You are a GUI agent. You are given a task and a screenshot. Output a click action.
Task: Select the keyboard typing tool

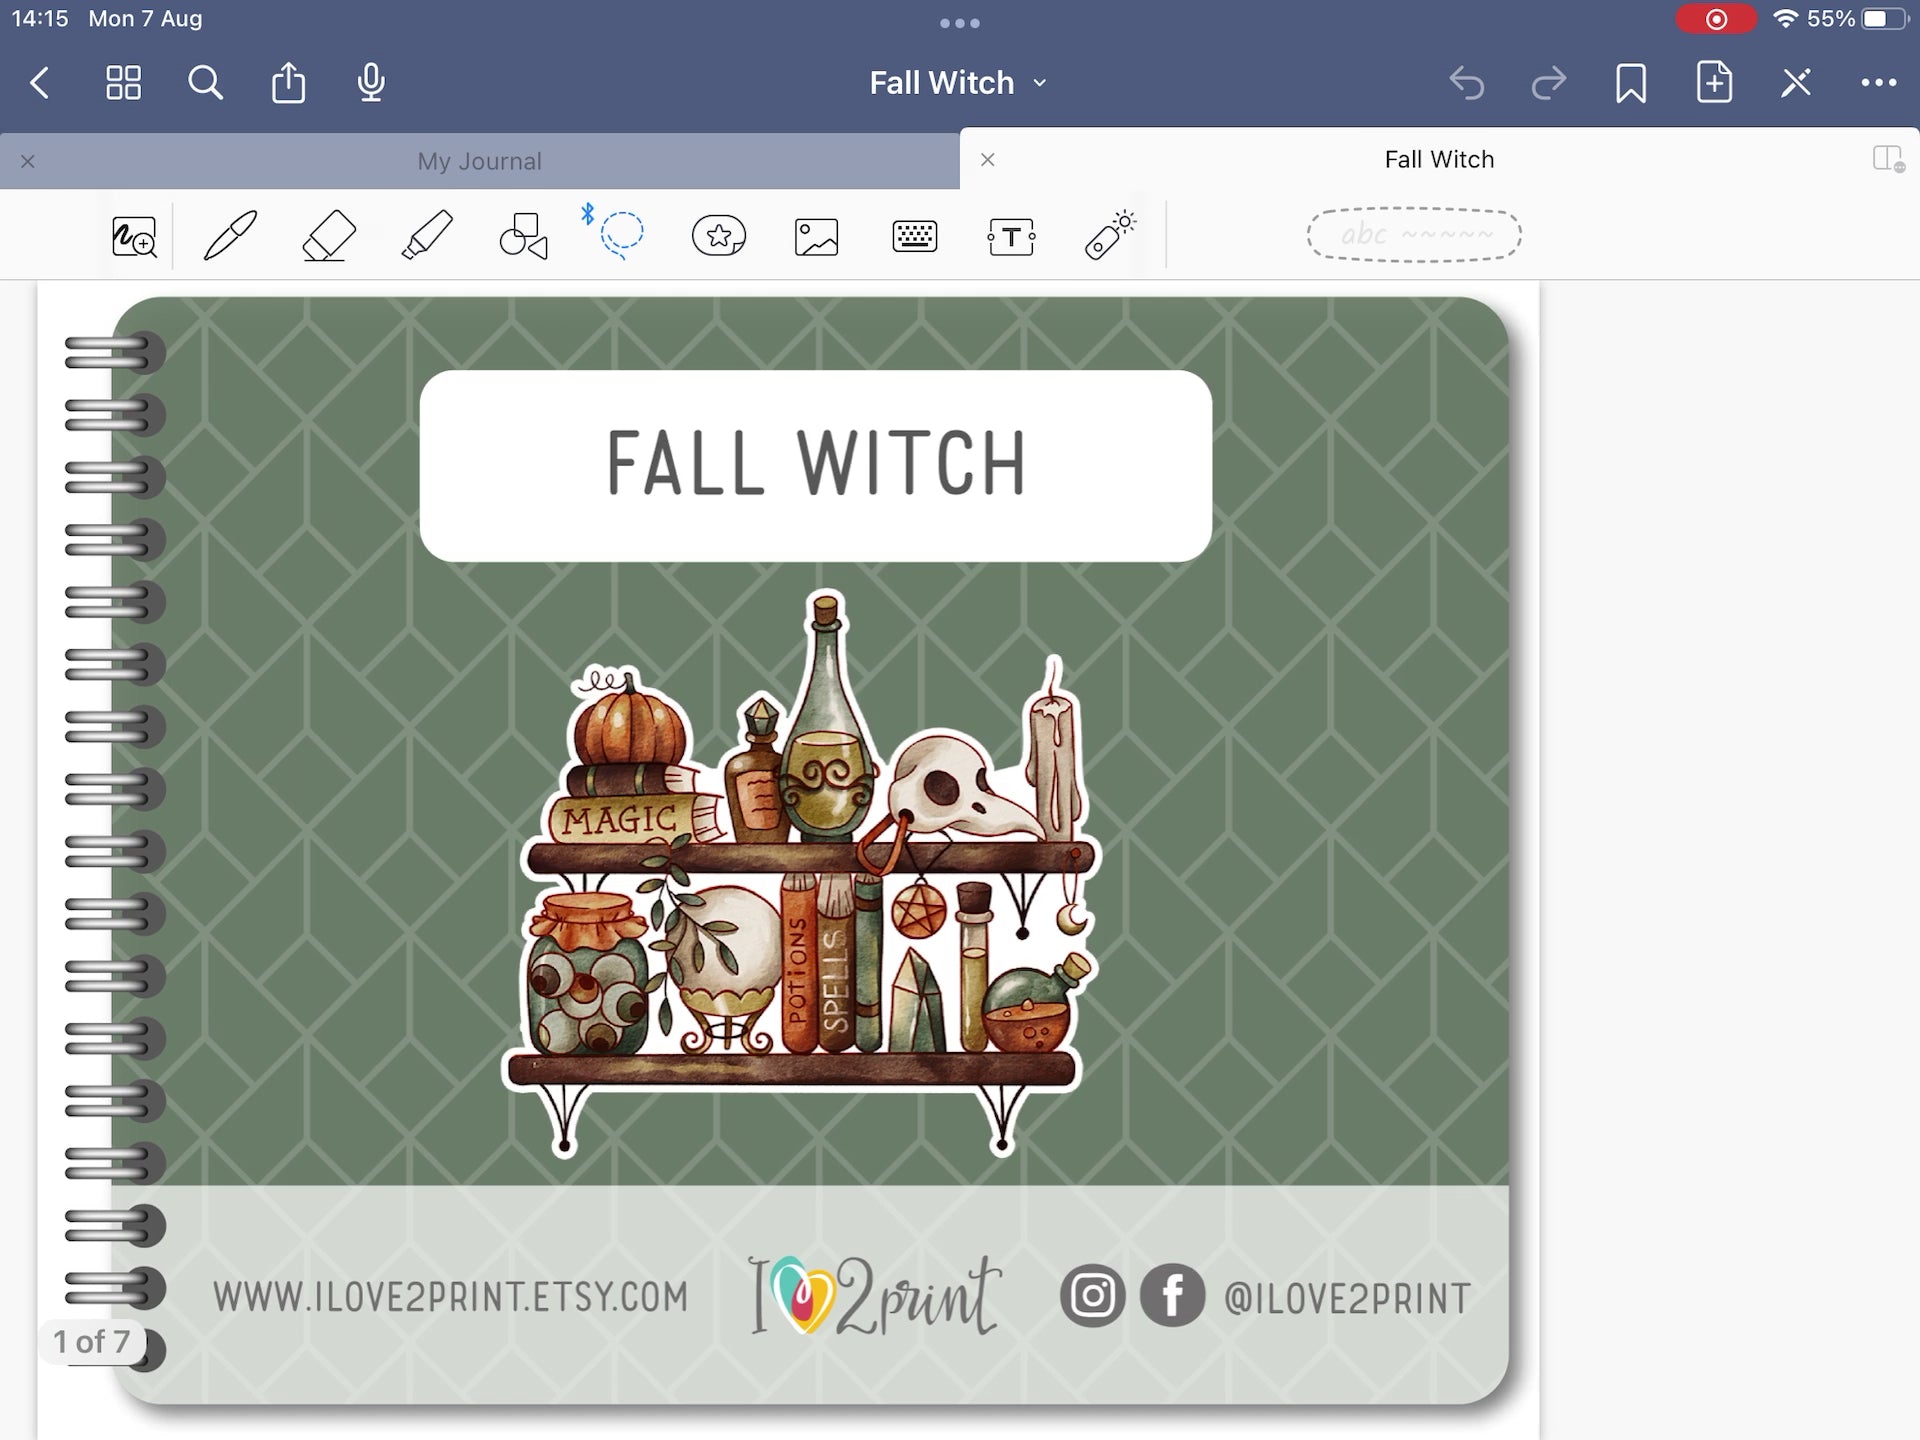(x=914, y=237)
